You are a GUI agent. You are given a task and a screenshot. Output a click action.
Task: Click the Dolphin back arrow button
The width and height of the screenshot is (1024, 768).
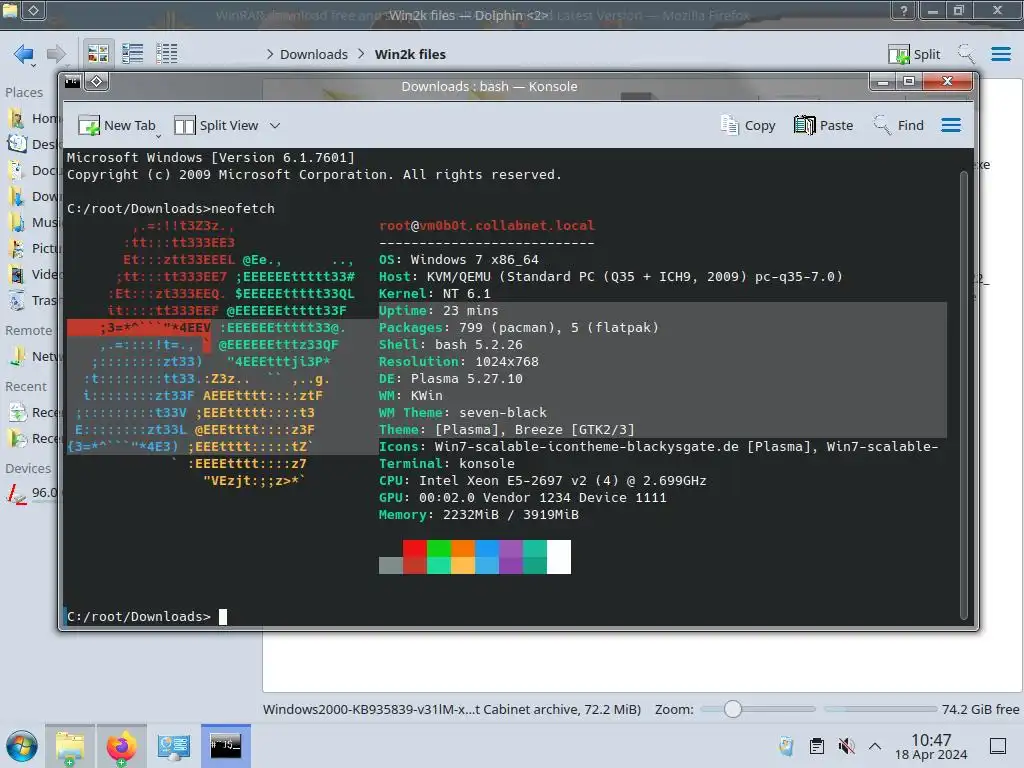tap(24, 54)
